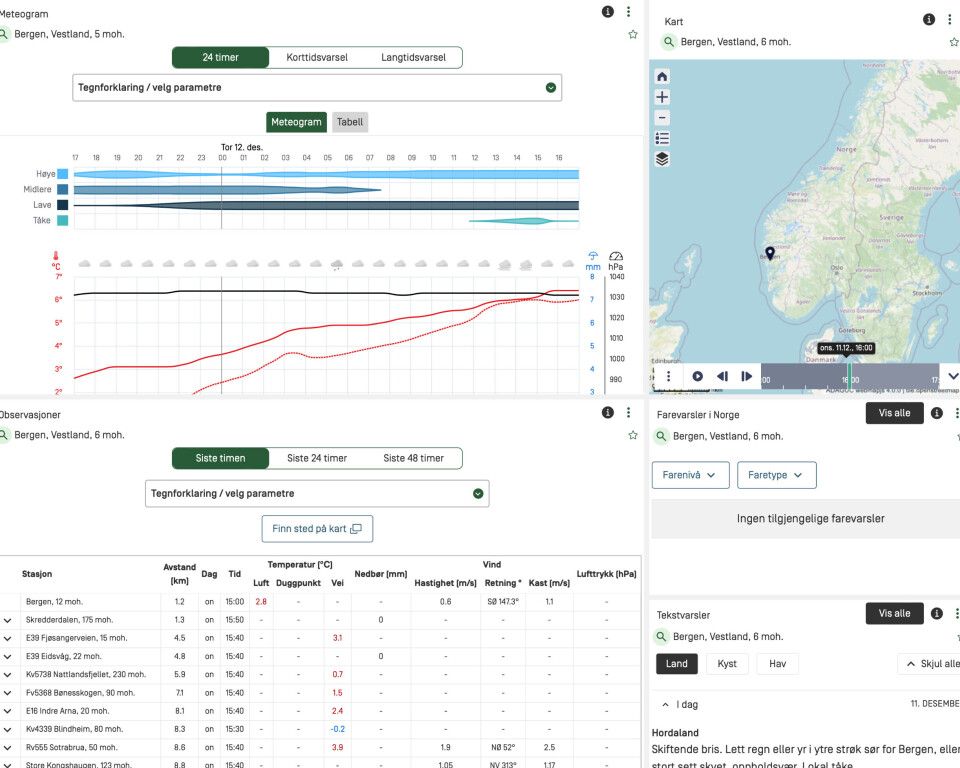Expand meteogram Tegnforklaring parameter dropdown
The image size is (960, 768).
point(317,88)
